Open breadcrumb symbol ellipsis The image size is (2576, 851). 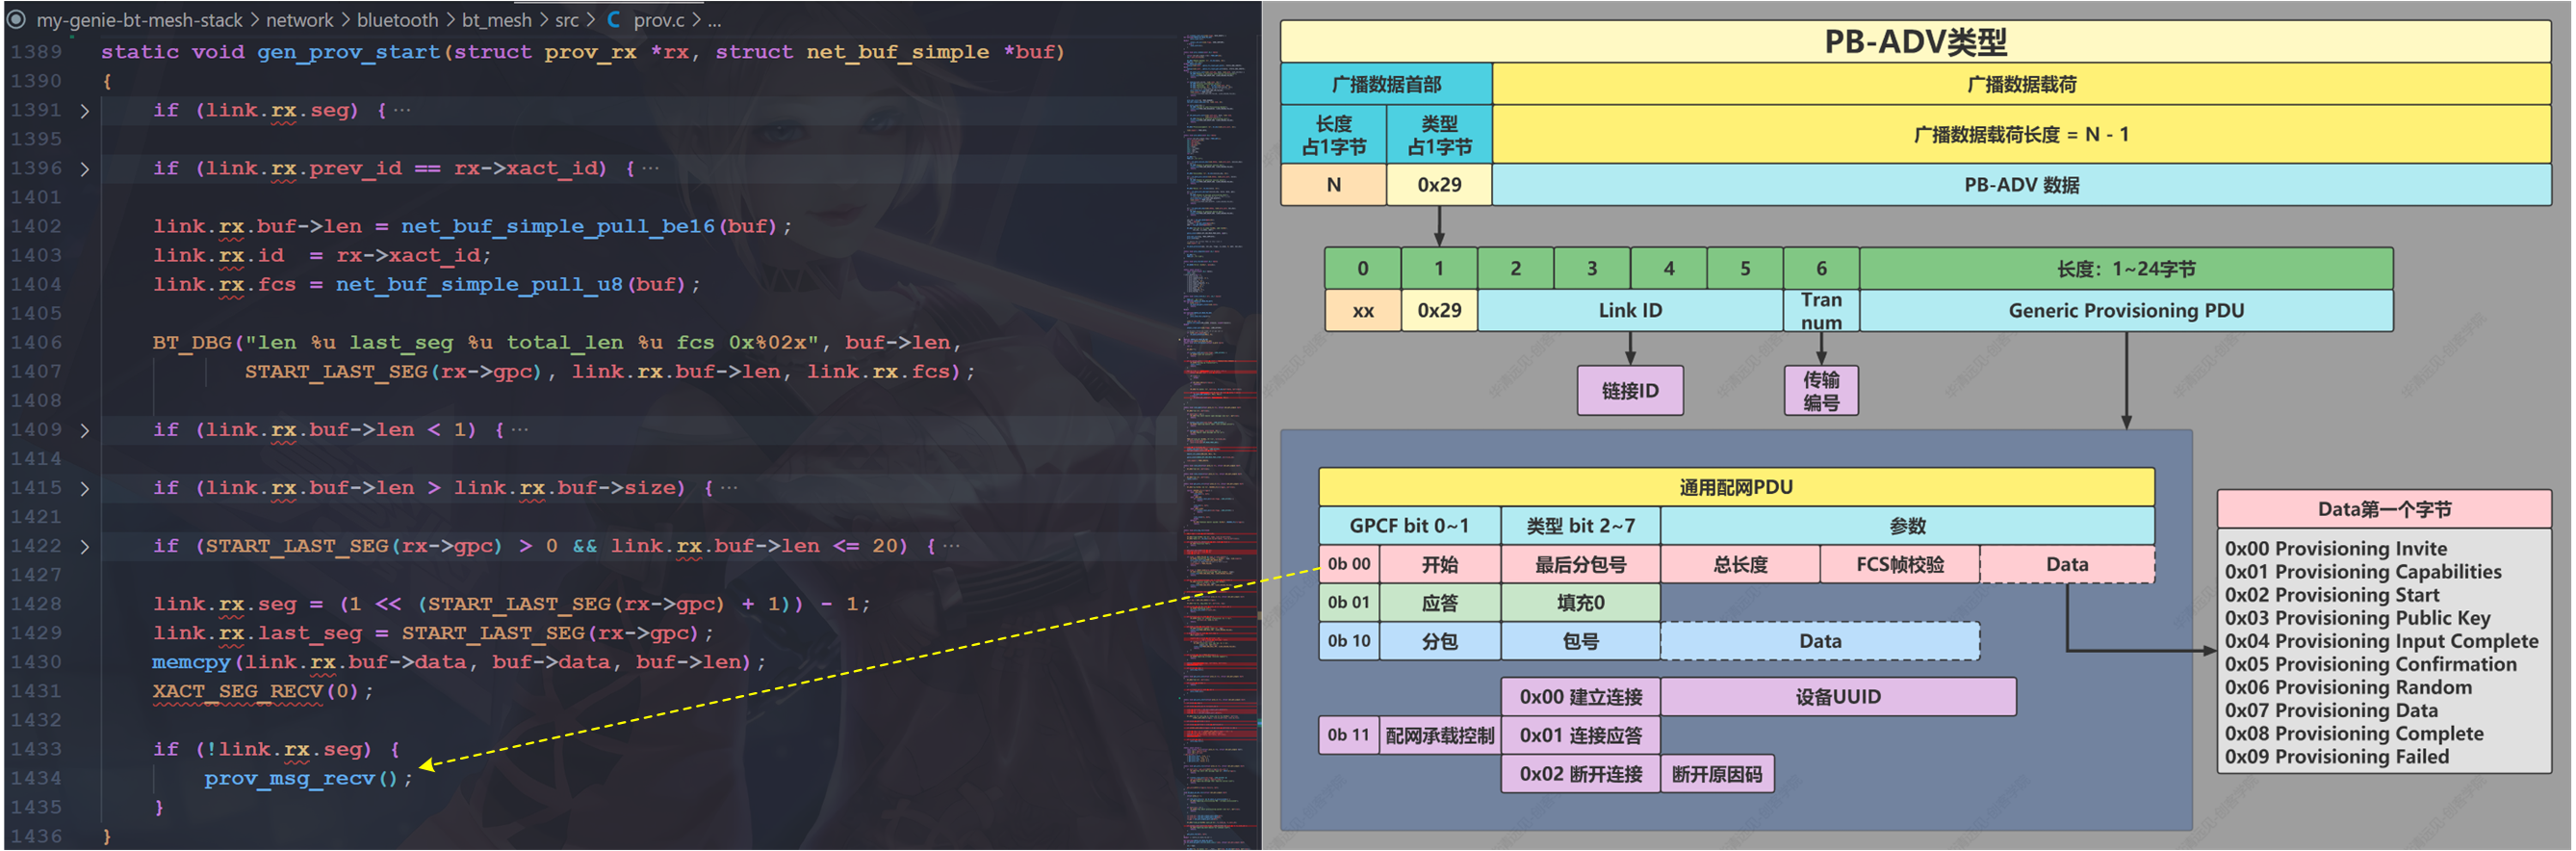click(714, 20)
